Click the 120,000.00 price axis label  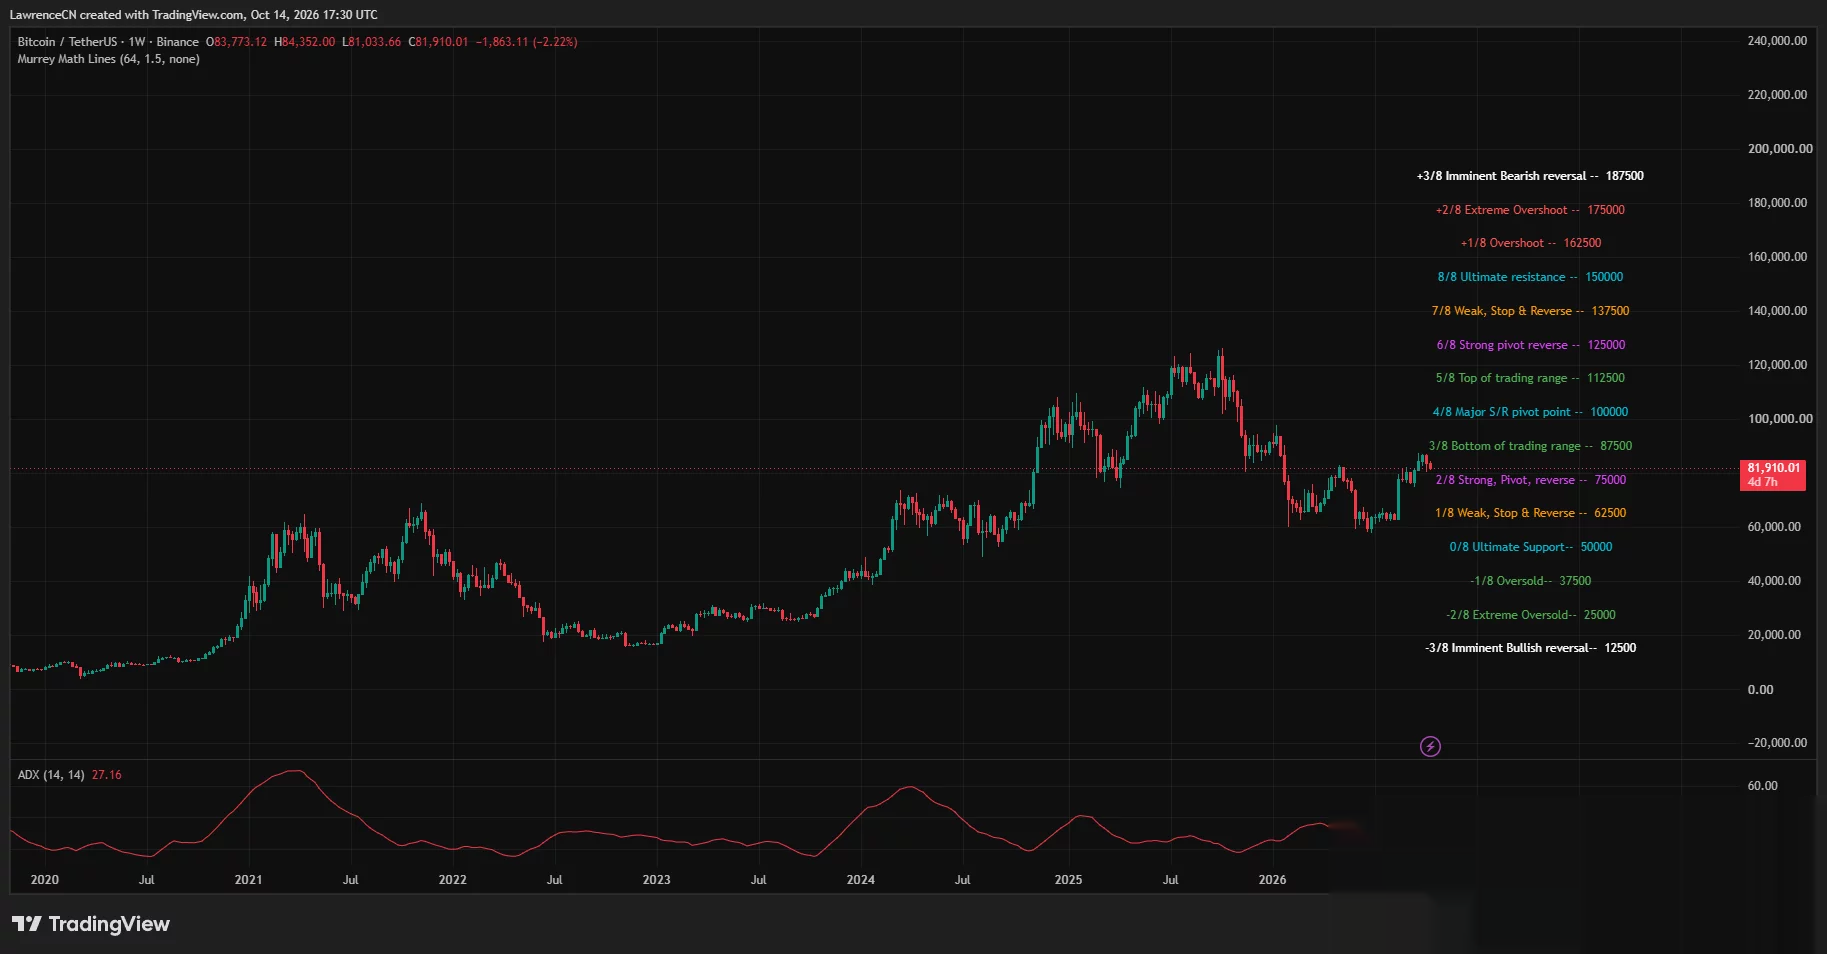(x=1777, y=365)
